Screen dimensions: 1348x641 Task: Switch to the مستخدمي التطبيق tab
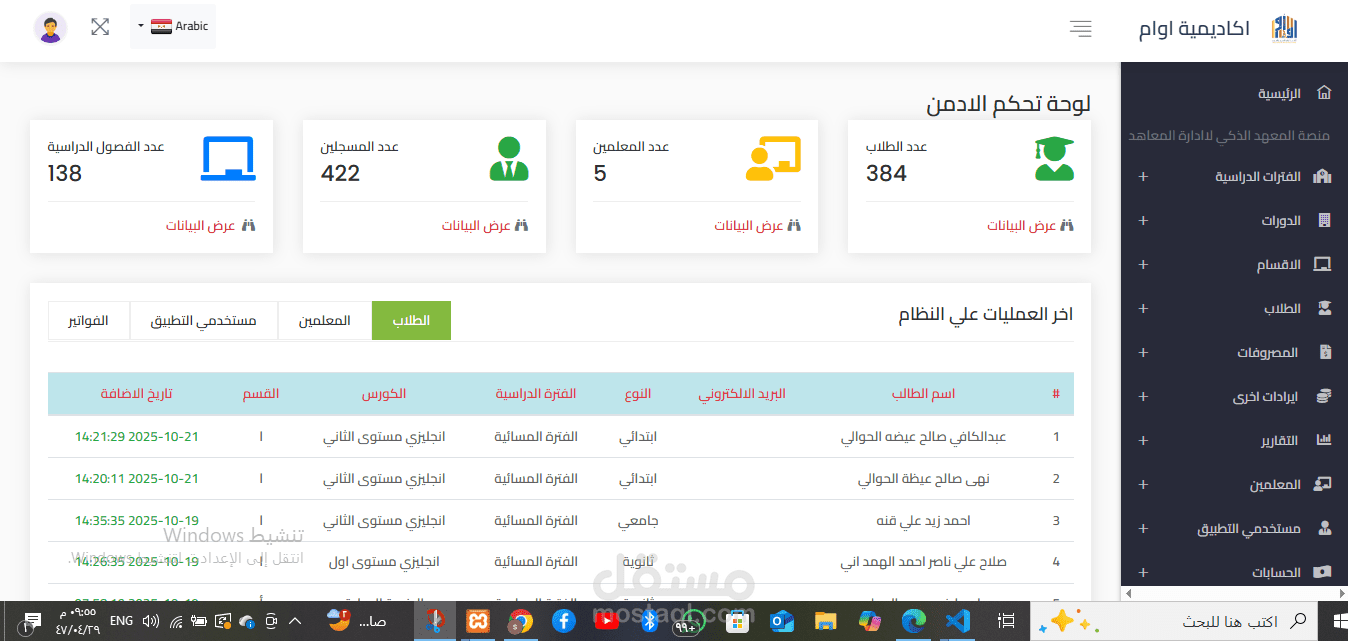click(204, 321)
